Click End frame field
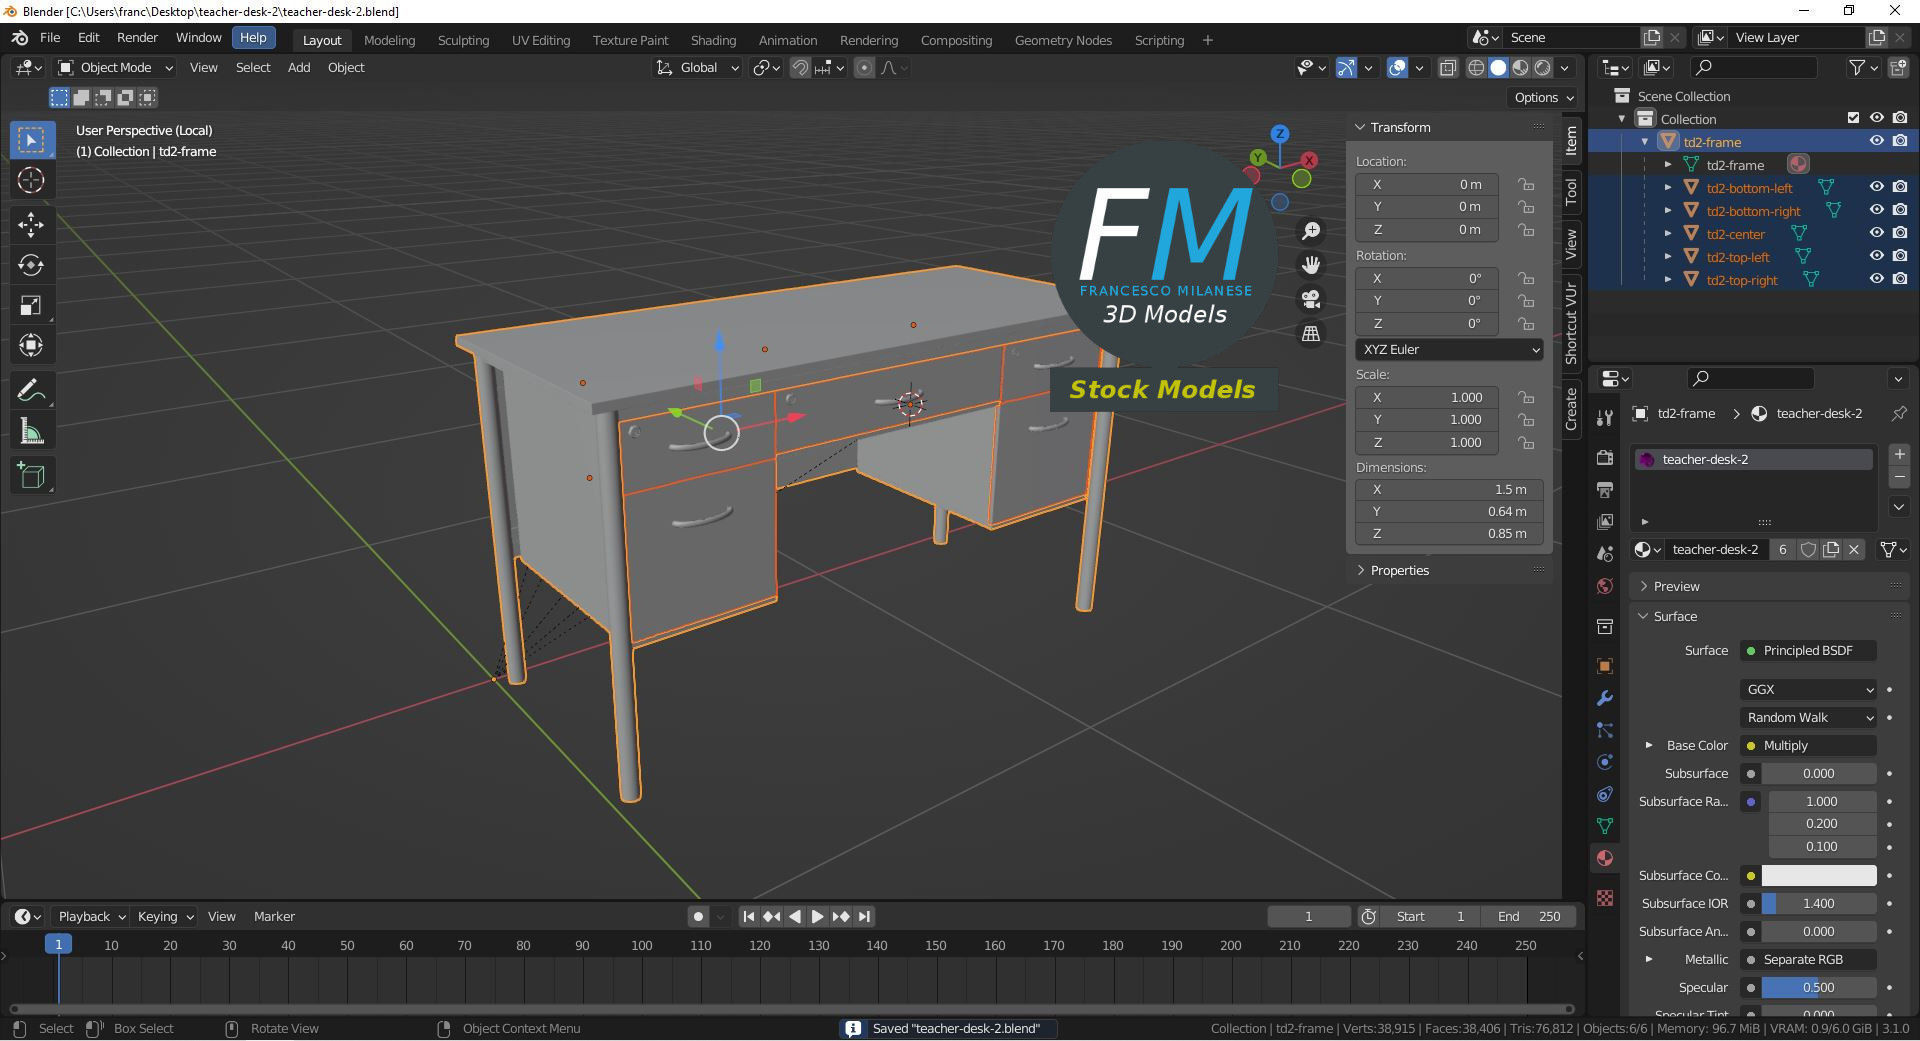1920x1041 pixels. coord(1529,917)
